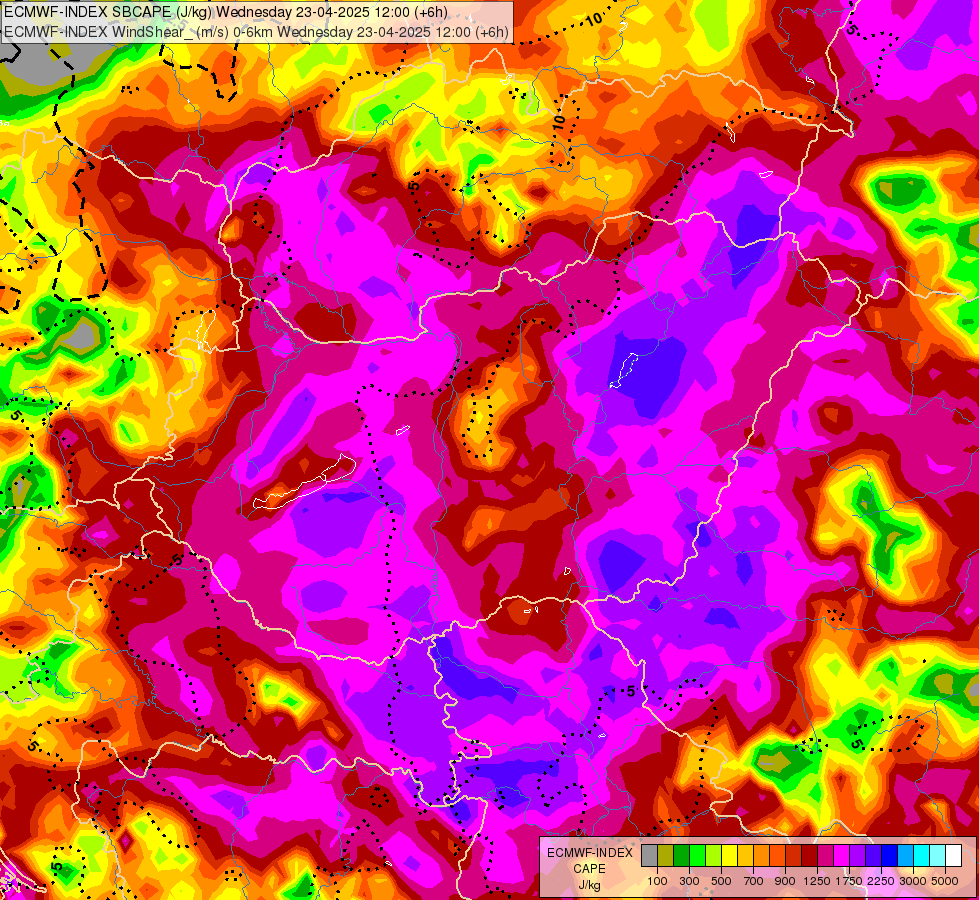Click the brick red swatch after 900
The width and height of the screenshot is (979, 900).
(x=794, y=855)
